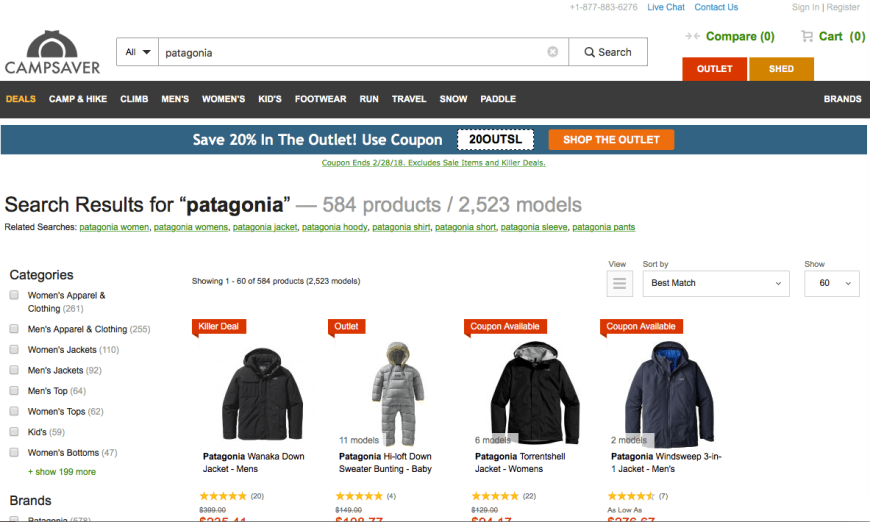Click the Register link

843,7
